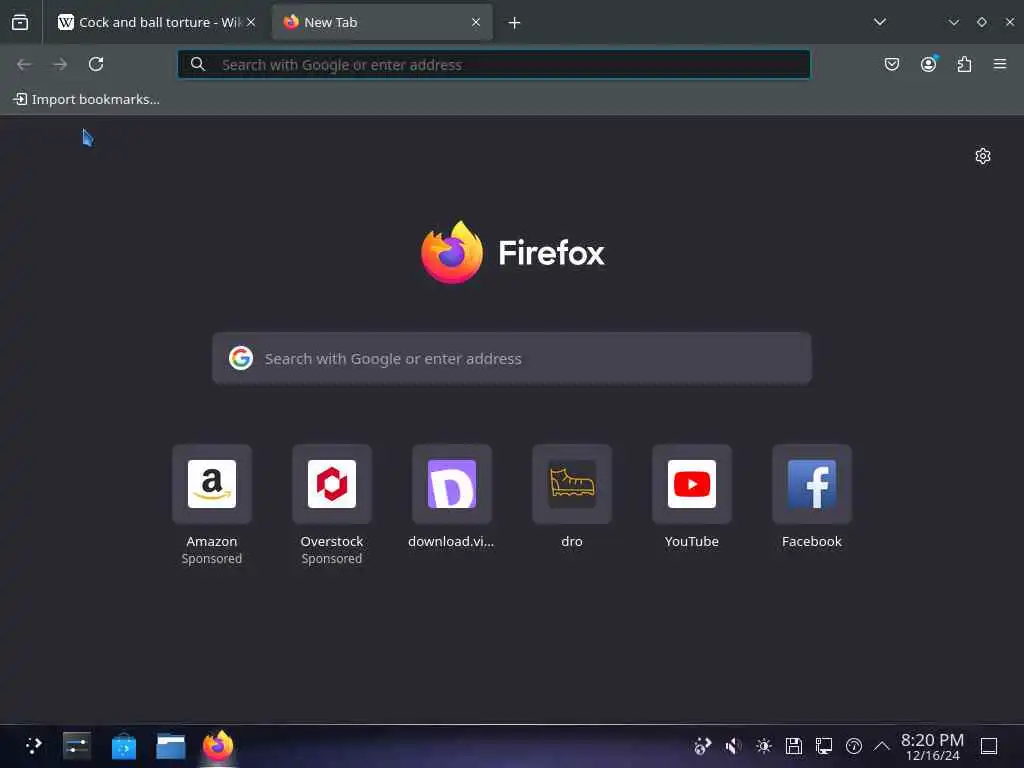1024x768 pixels.
Task: Click the show desktop button
Action: coord(989,746)
